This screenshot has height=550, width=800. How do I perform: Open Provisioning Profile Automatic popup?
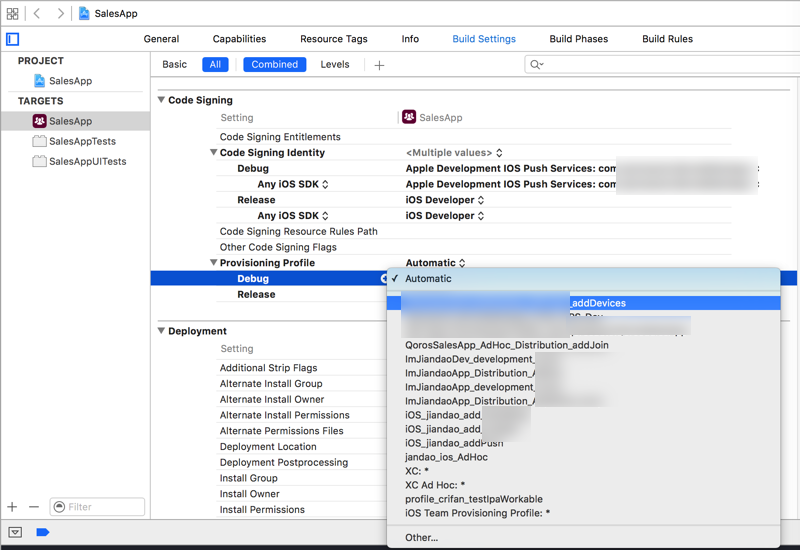point(435,263)
